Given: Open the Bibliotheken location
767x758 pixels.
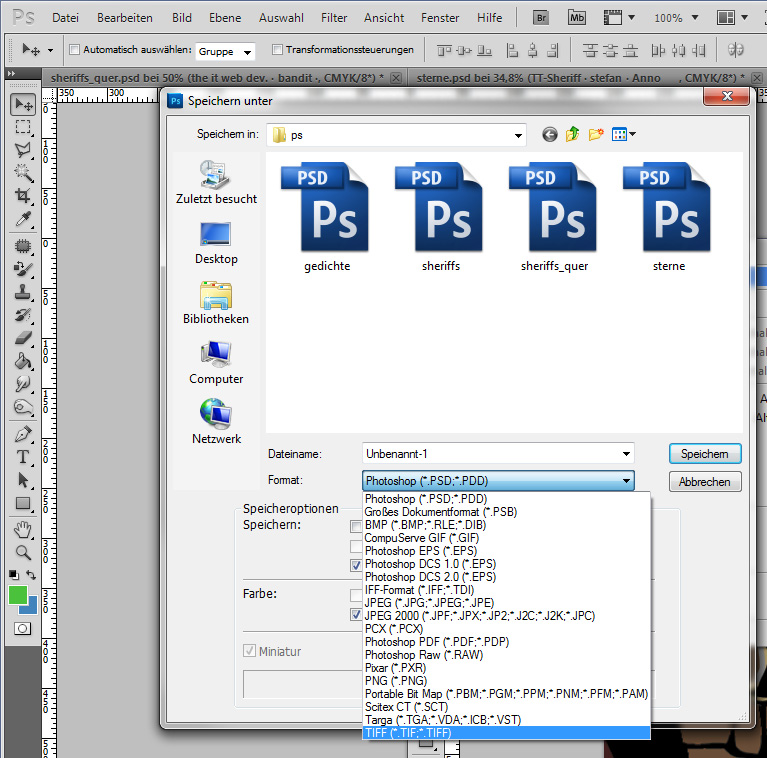Looking at the screenshot, I should coord(216,303).
